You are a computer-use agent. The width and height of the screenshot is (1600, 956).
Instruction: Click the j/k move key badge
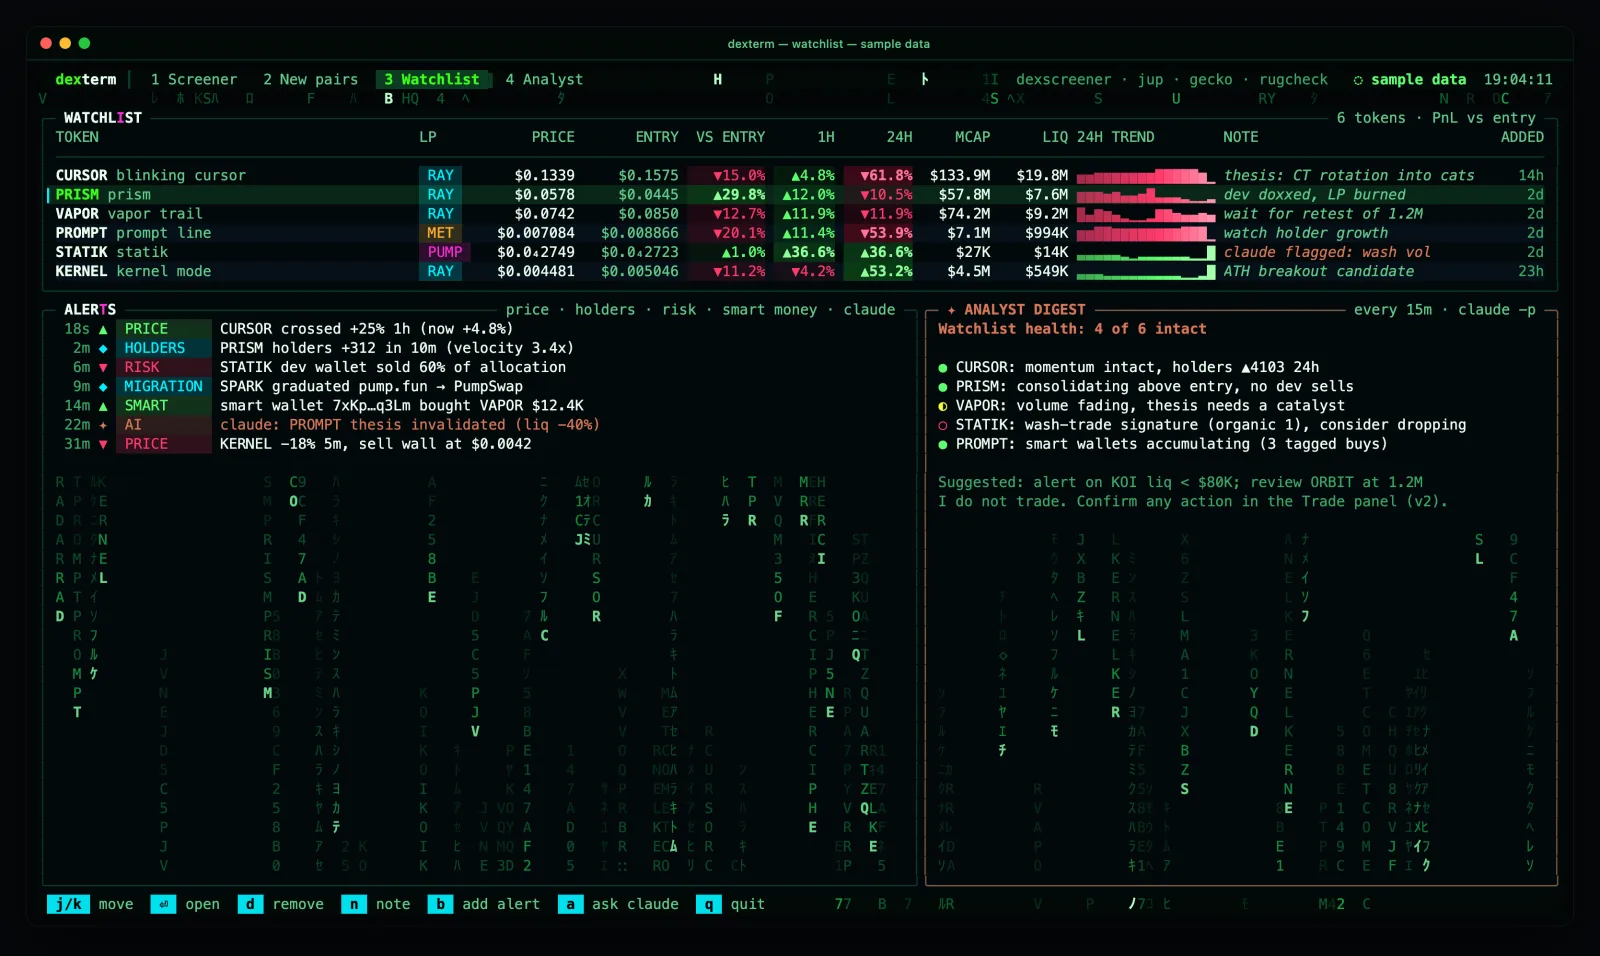[x=68, y=904]
